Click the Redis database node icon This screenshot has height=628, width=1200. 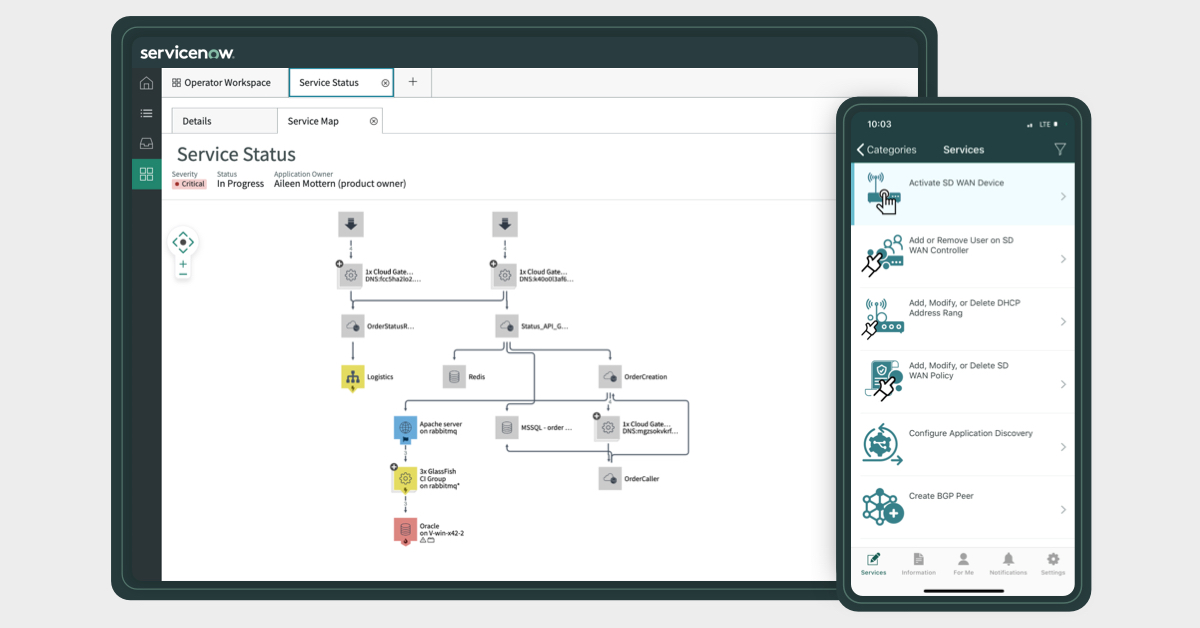[454, 377]
